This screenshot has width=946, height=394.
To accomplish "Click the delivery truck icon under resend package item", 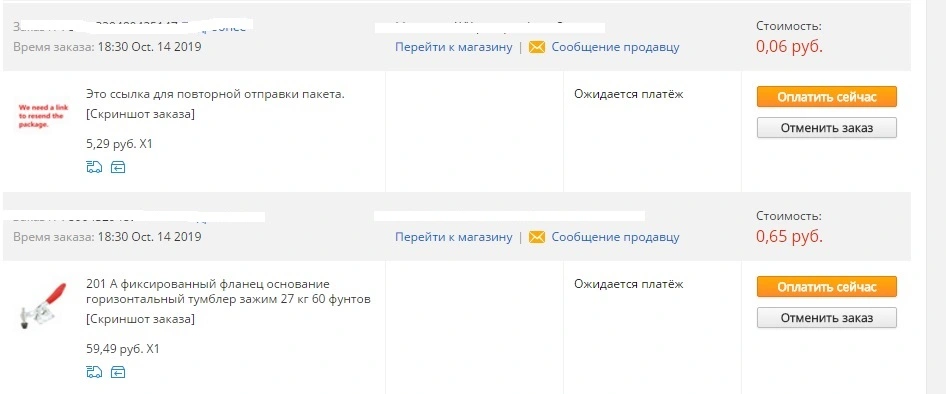I will 94,168.
